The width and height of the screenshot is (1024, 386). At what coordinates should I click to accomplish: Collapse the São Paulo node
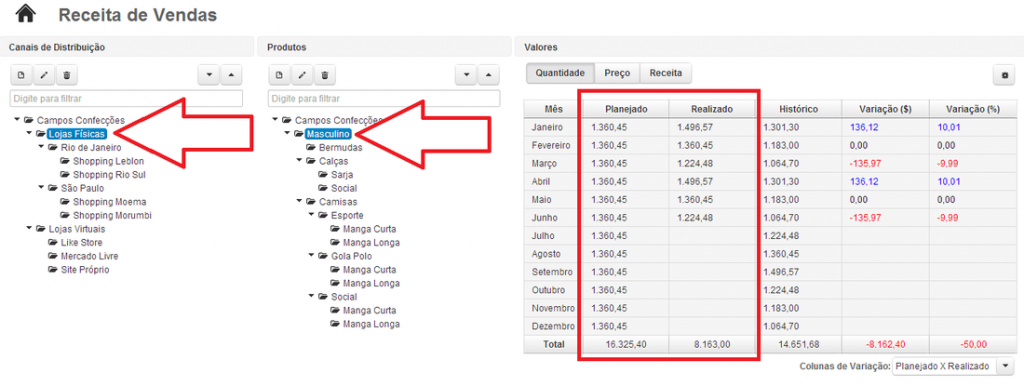pos(40,188)
